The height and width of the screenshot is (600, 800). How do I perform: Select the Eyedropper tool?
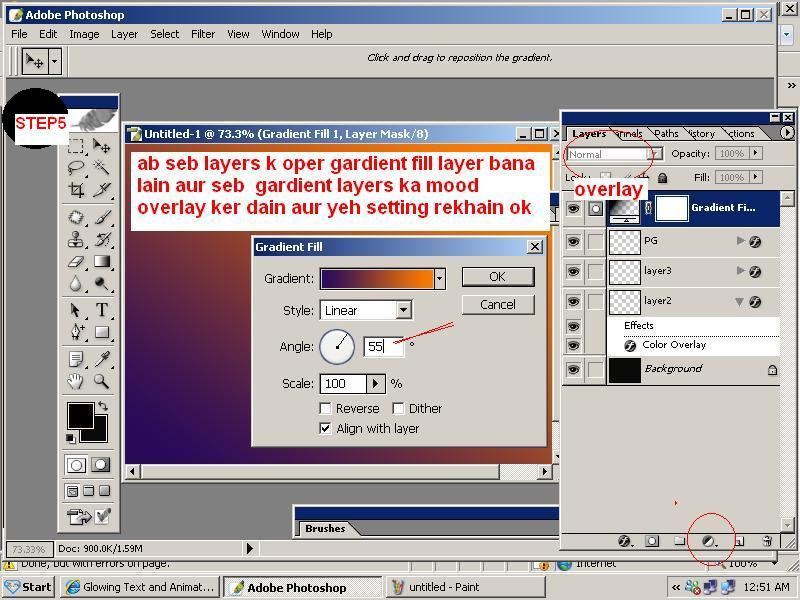pyautogui.click(x=102, y=359)
